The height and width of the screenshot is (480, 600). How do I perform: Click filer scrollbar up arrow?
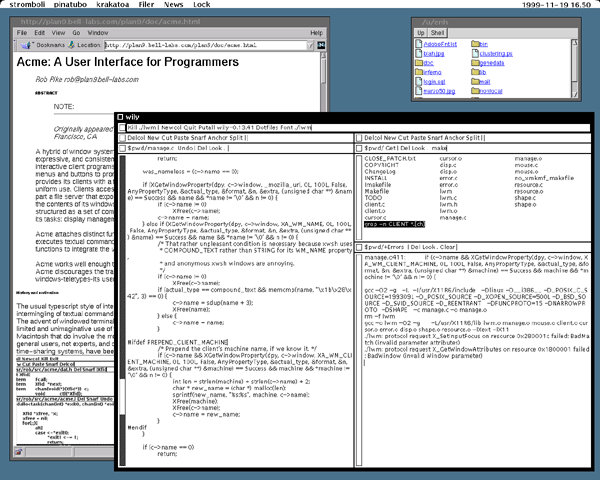[x=574, y=43]
